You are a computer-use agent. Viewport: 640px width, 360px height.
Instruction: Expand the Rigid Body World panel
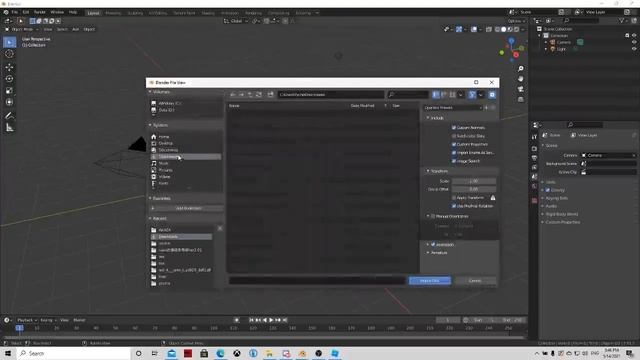[x=562, y=214]
